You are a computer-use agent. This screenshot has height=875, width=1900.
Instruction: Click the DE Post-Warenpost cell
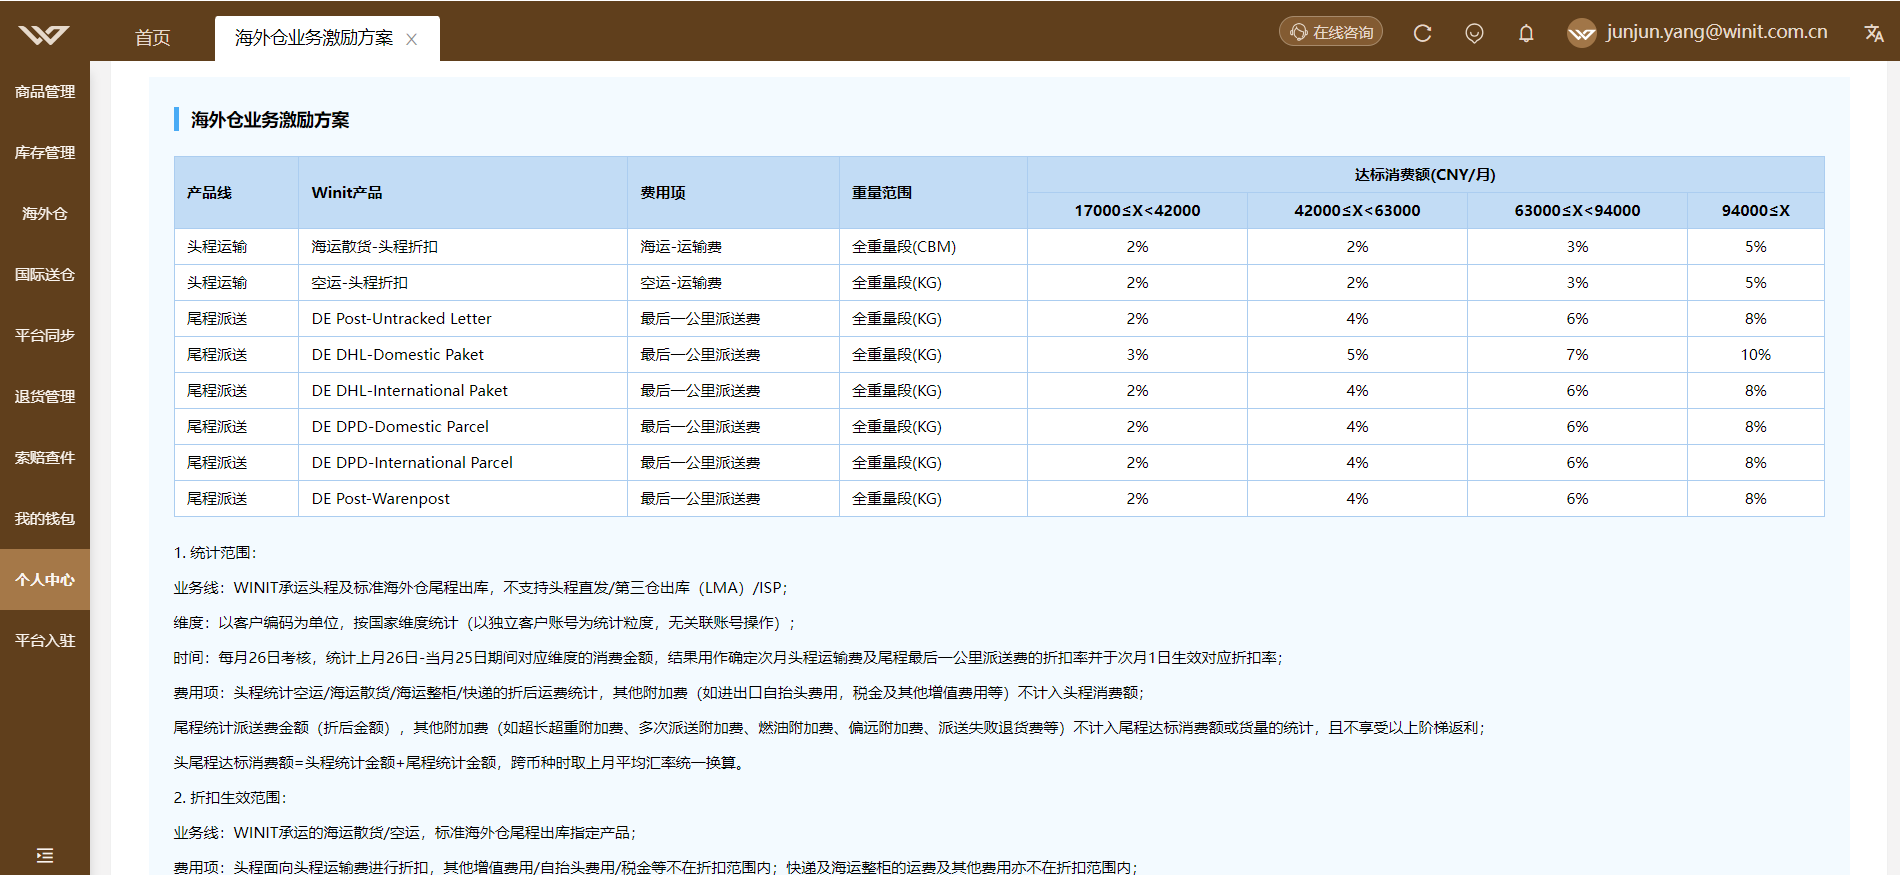pos(463,499)
